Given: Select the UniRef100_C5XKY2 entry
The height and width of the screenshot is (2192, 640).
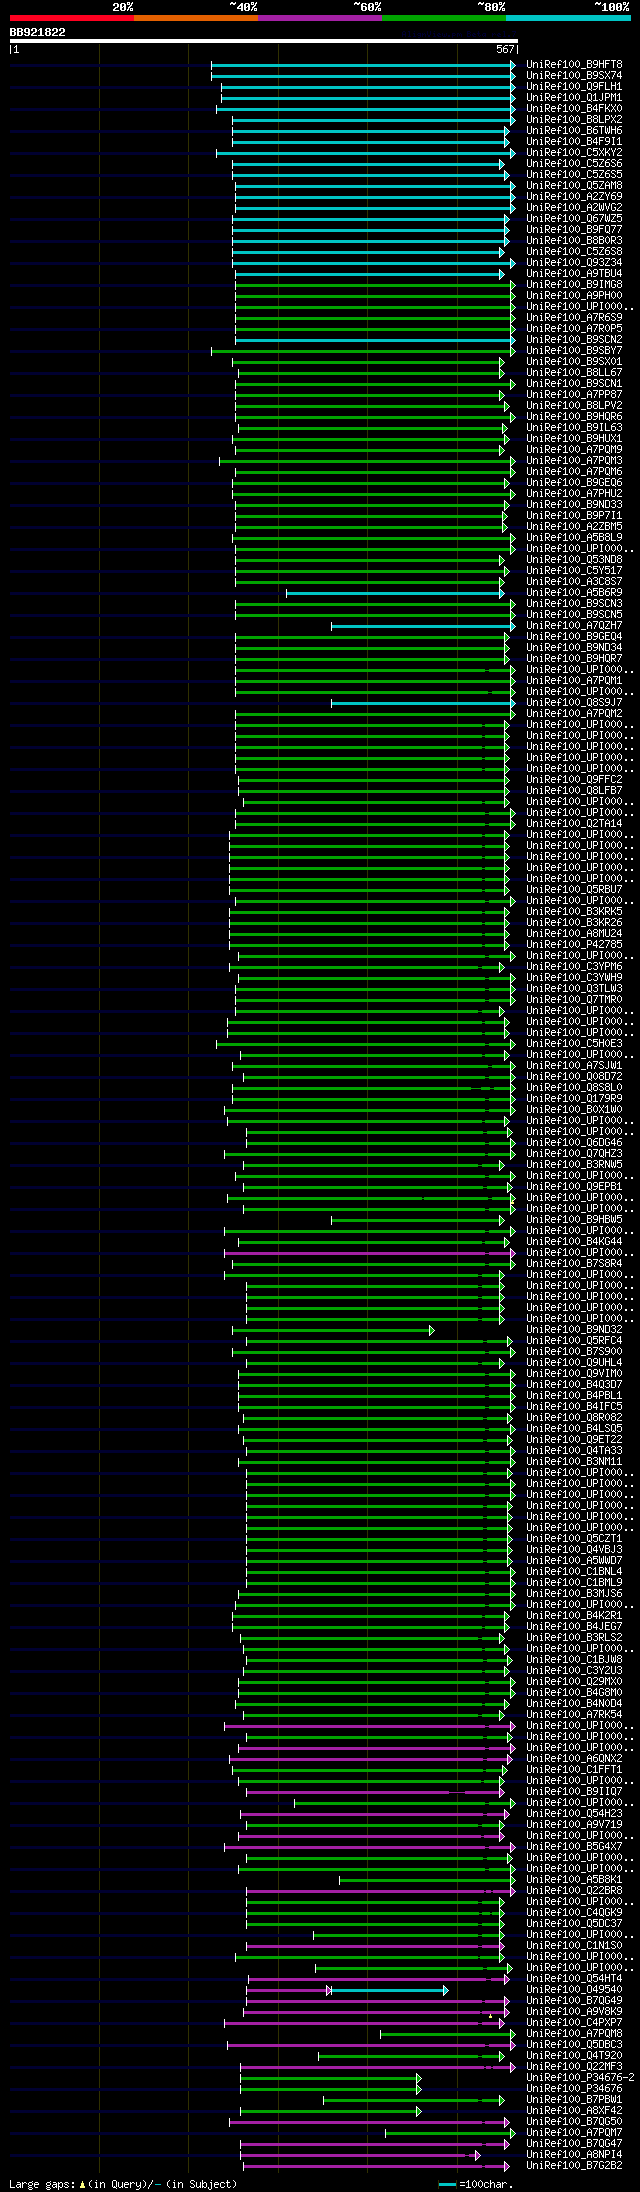Looking at the screenshot, I should [574, 152].
